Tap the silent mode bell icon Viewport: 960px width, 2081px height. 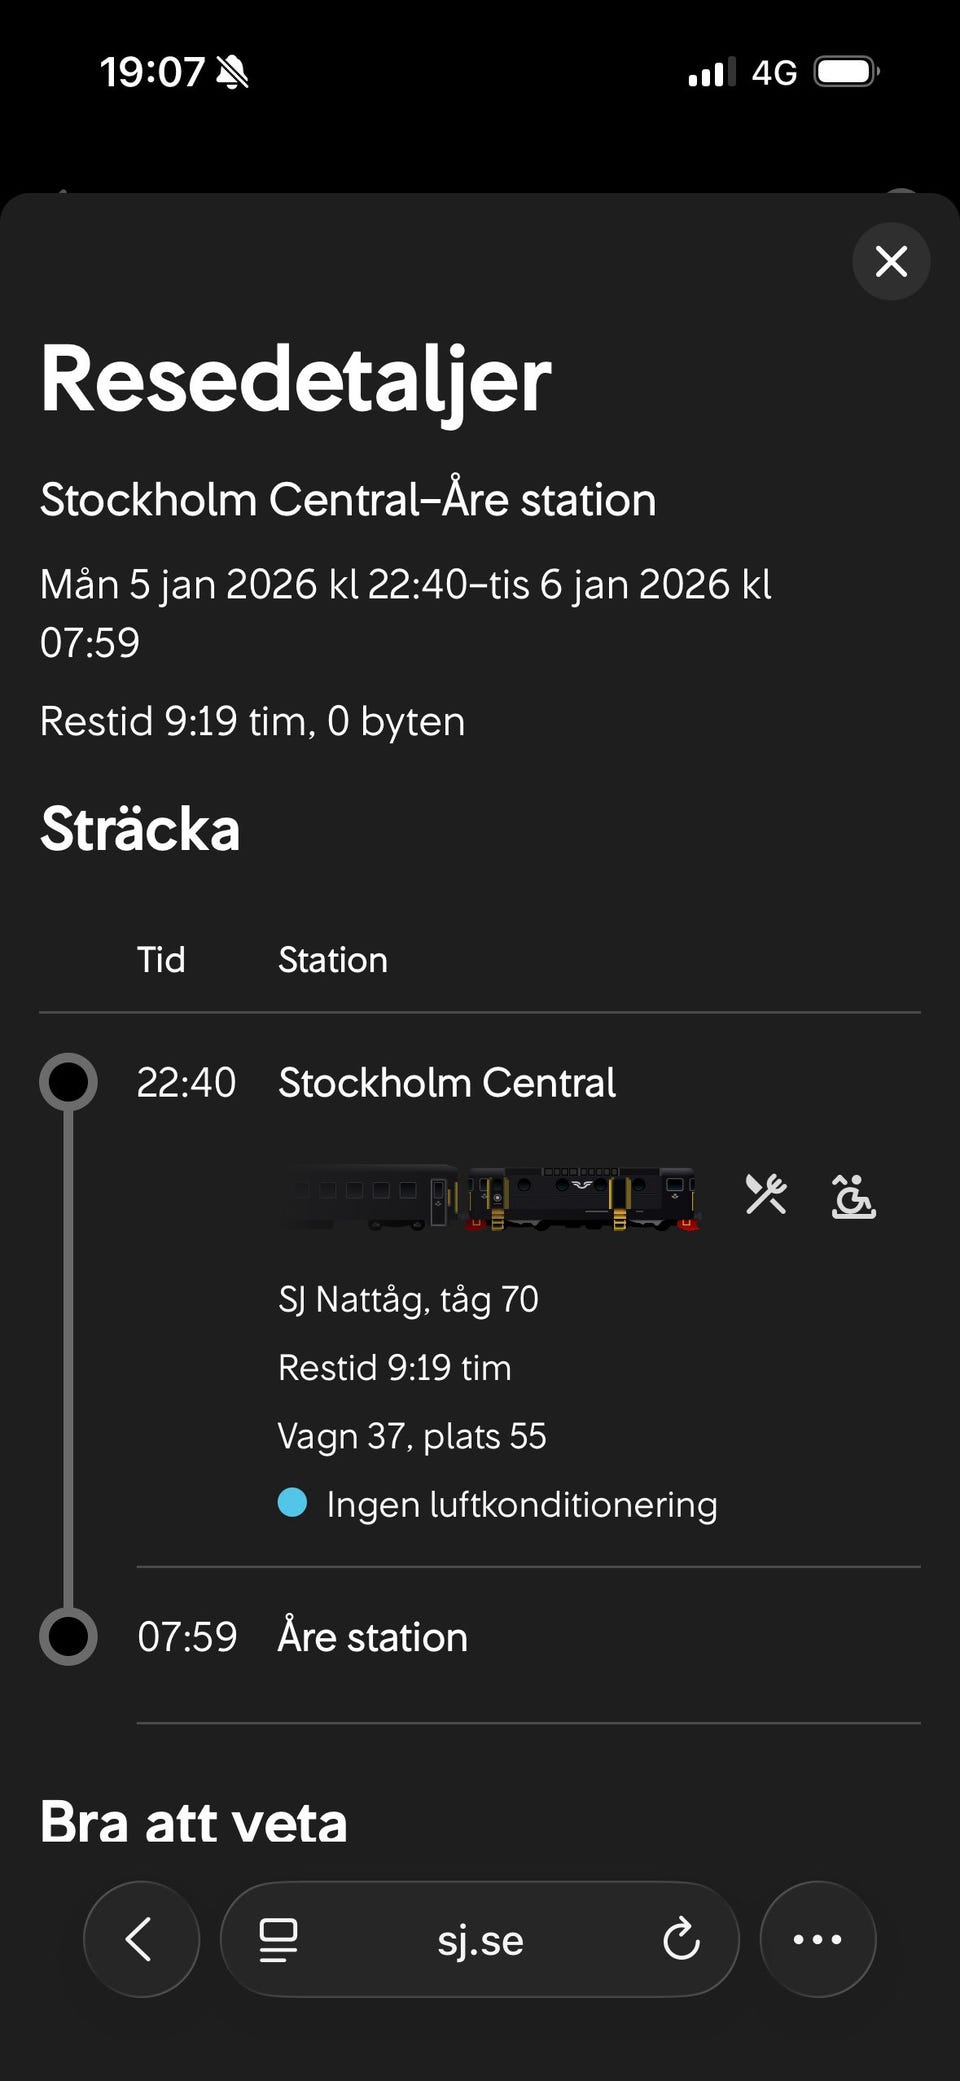(233, 72)
